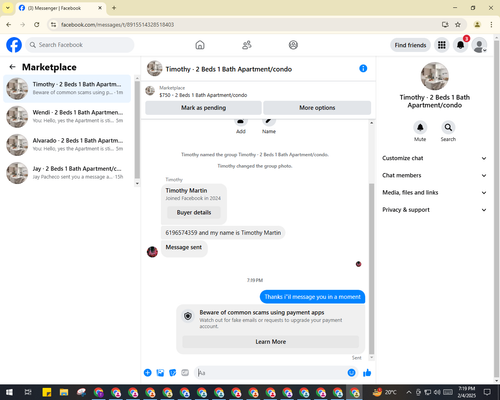Viewport: 500px width, 400px height.
Task: Open the Friends icon in top navigation
Action: (x=247, y=45)
